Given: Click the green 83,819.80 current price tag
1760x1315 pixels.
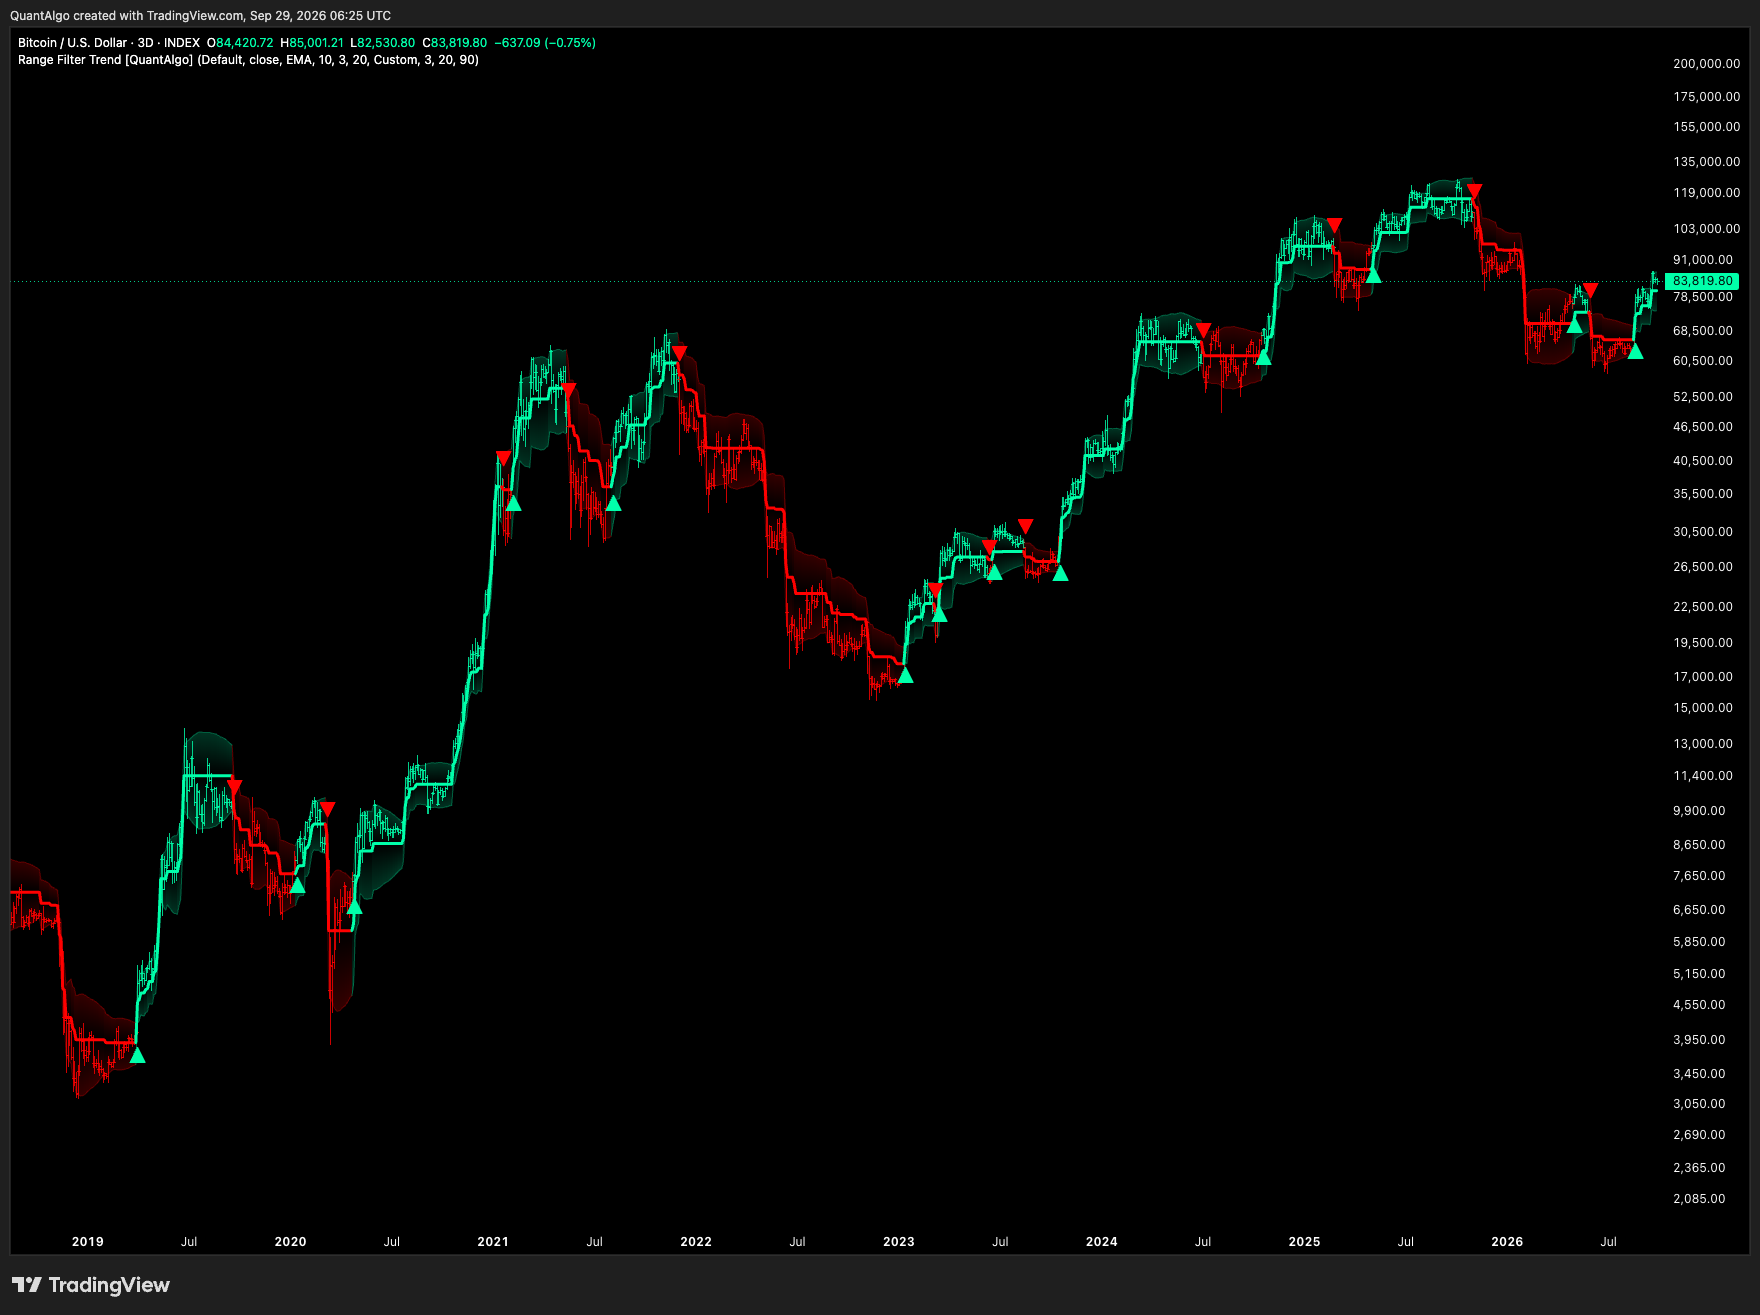Looking at the screenshot, I should [x=1702, y=281].
